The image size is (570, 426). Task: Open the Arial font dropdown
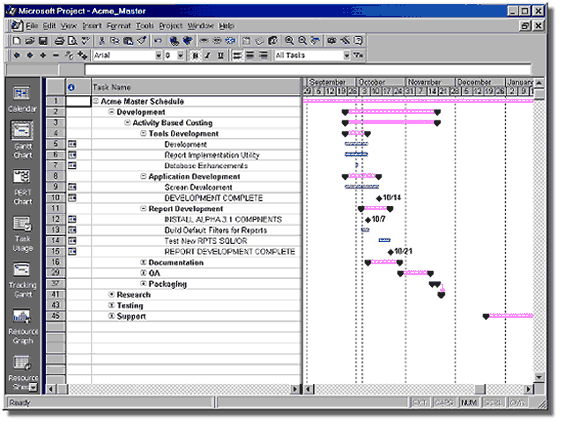(x=158, y=55)
